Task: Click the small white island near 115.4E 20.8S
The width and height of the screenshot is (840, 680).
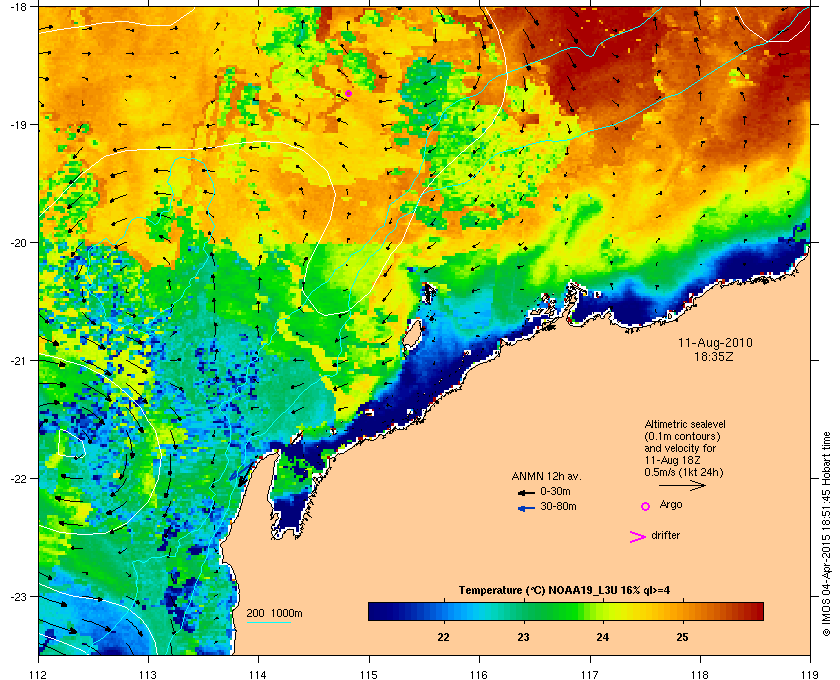Action: pos(411,333)
